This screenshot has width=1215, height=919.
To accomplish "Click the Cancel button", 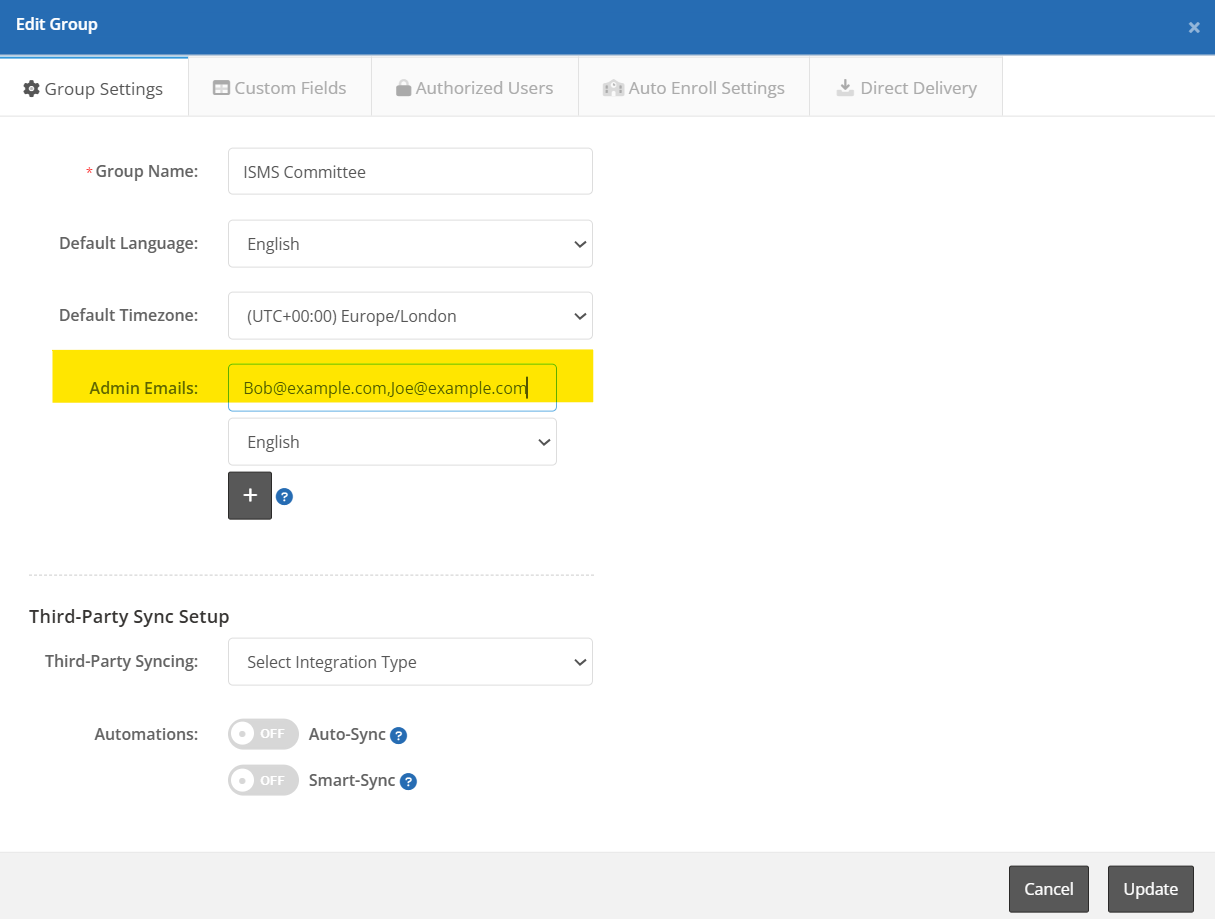I will [1048, 889].
